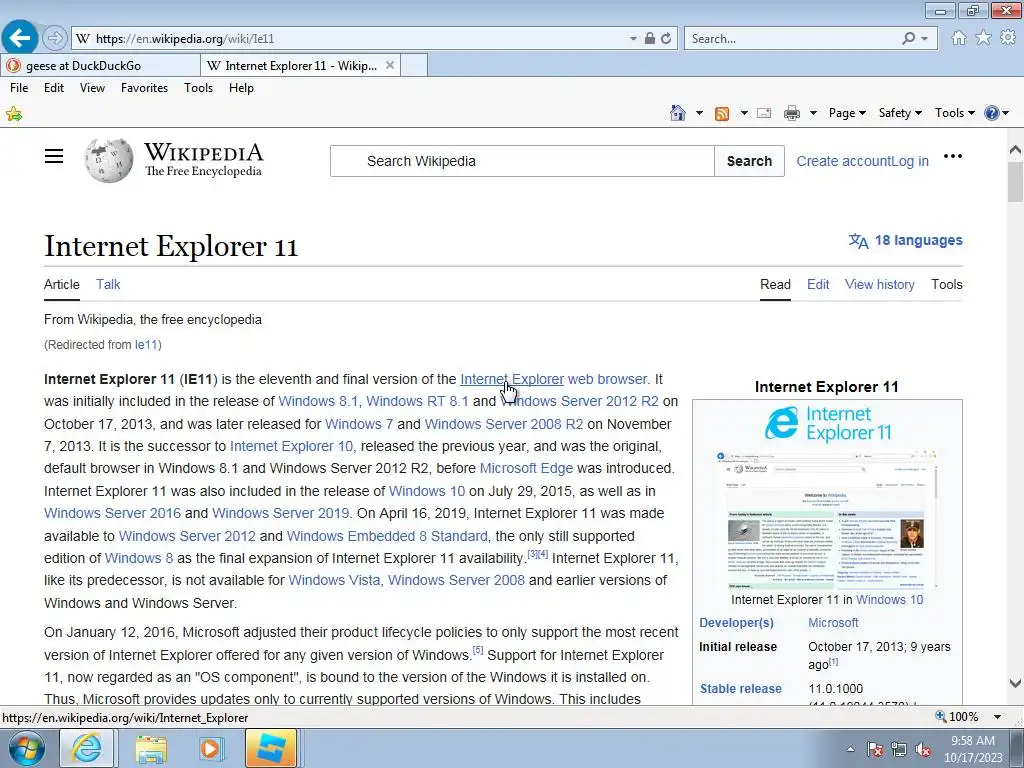
Task: Expand the feeds dropdown arrow
Action: tap(744, 113)
